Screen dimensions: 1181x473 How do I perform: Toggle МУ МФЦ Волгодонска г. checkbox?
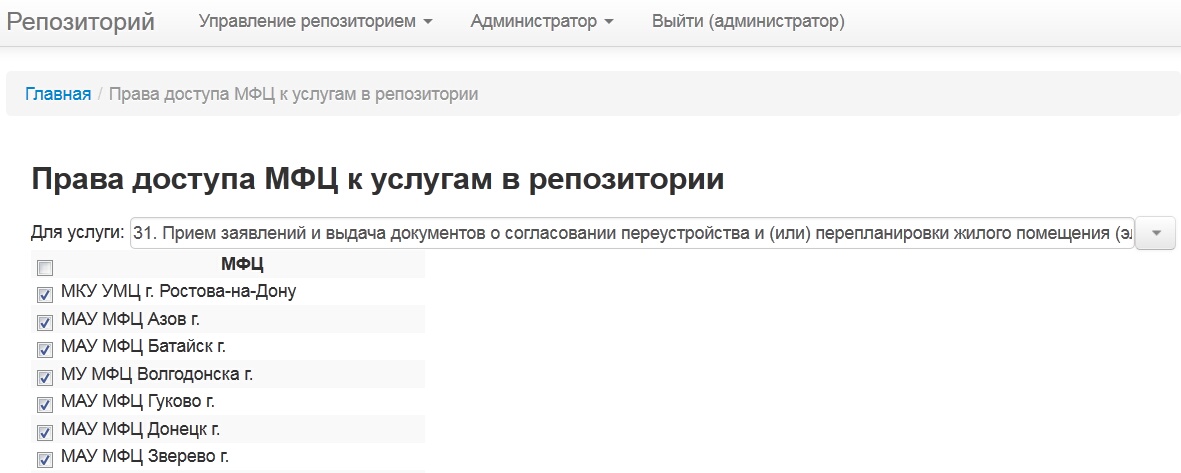(44, 378)
